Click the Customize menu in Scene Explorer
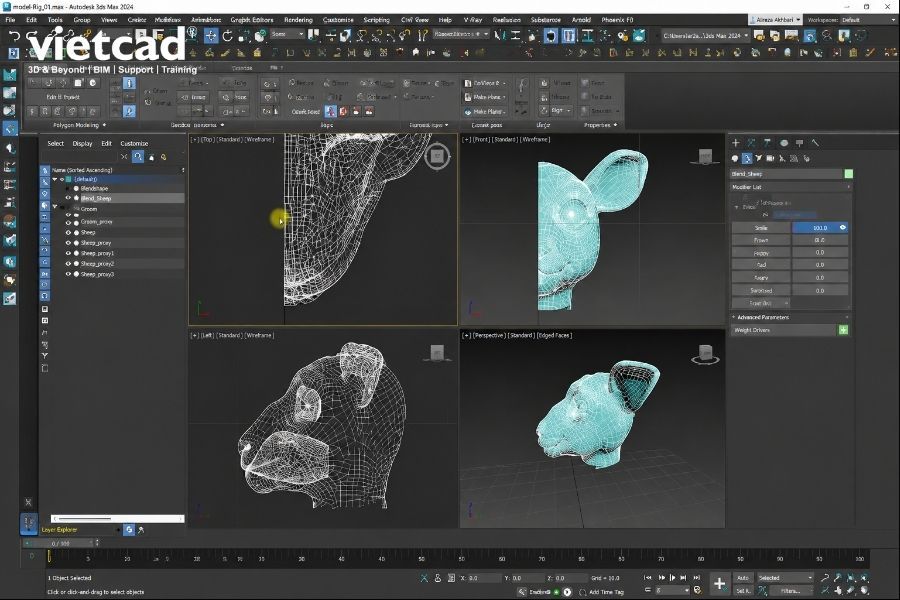This screenshot has height=600, width=900. pos(134,144)
